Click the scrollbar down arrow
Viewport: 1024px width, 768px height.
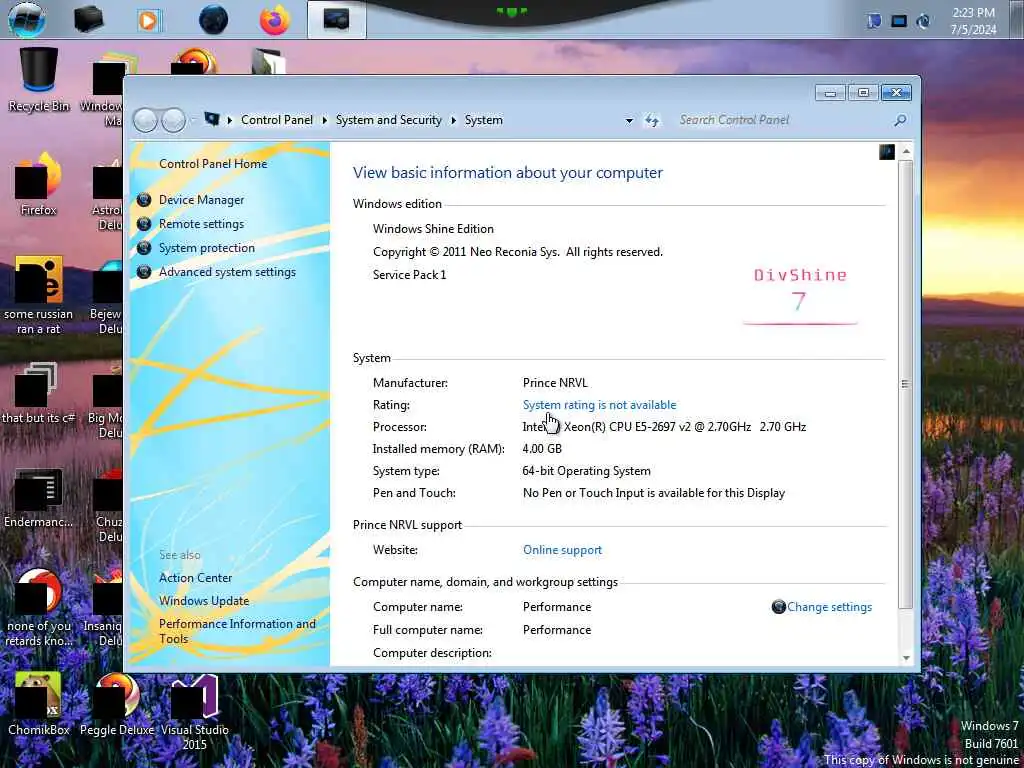(x=906, y=658)
